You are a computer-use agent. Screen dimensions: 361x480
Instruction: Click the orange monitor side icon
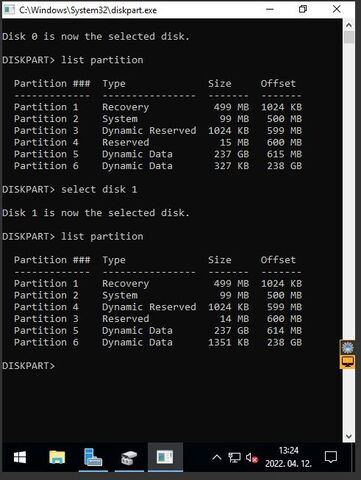(348, 362)
